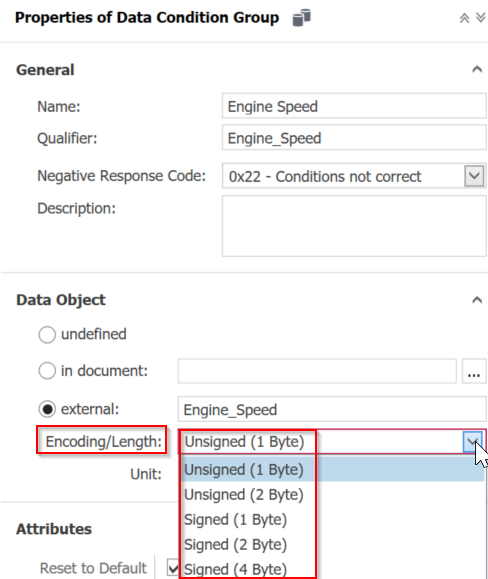Viewport: 488px width, 579px height.
Task: Edit the Qualifier field Engine_Speed
Action: click(354, 138)
